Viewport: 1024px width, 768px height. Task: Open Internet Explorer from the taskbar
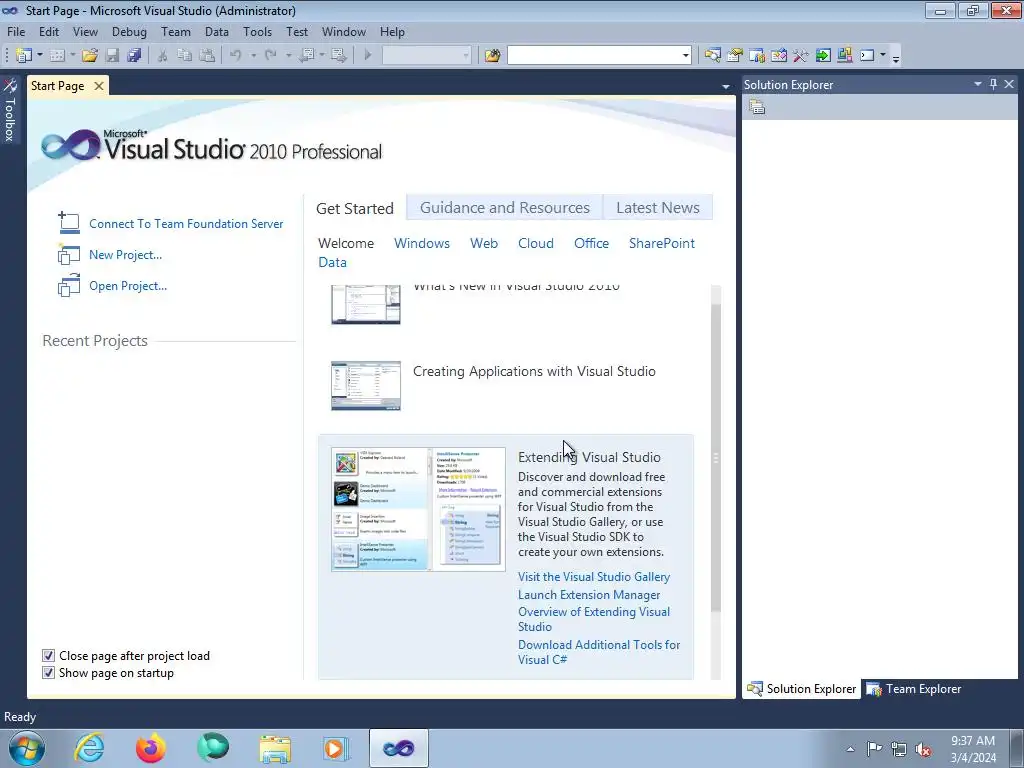pyautogui.click(x=89, y=748)
